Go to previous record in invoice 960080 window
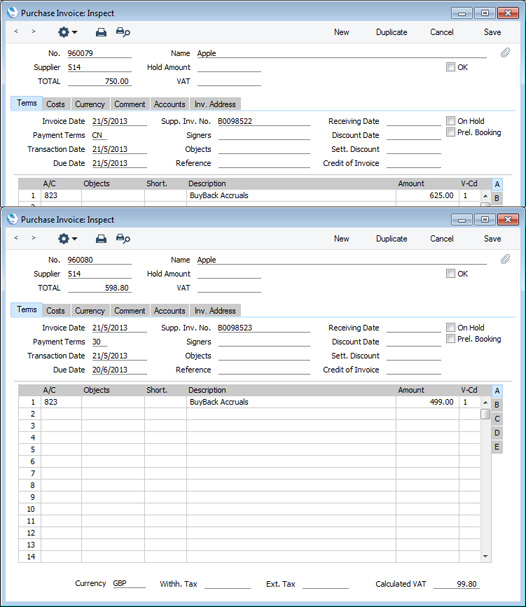 pyautogui.click(x=16, y=238)
